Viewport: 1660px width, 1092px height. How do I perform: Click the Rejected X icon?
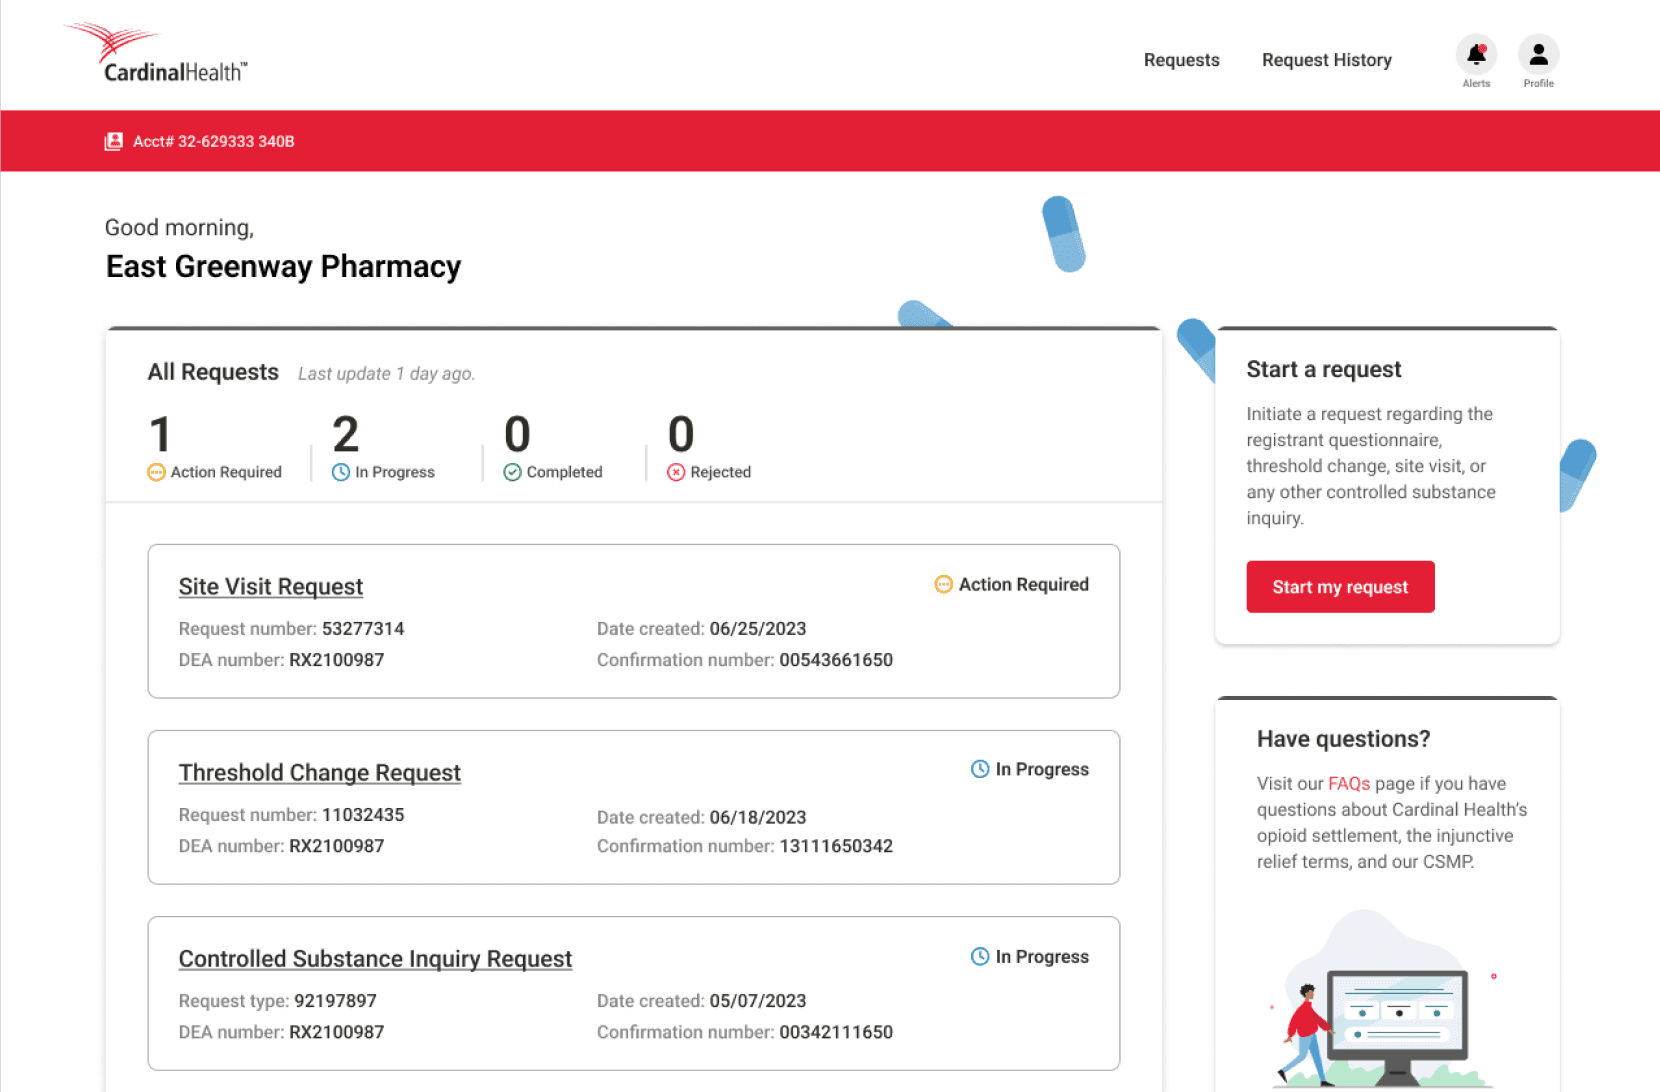coord(677,472)
